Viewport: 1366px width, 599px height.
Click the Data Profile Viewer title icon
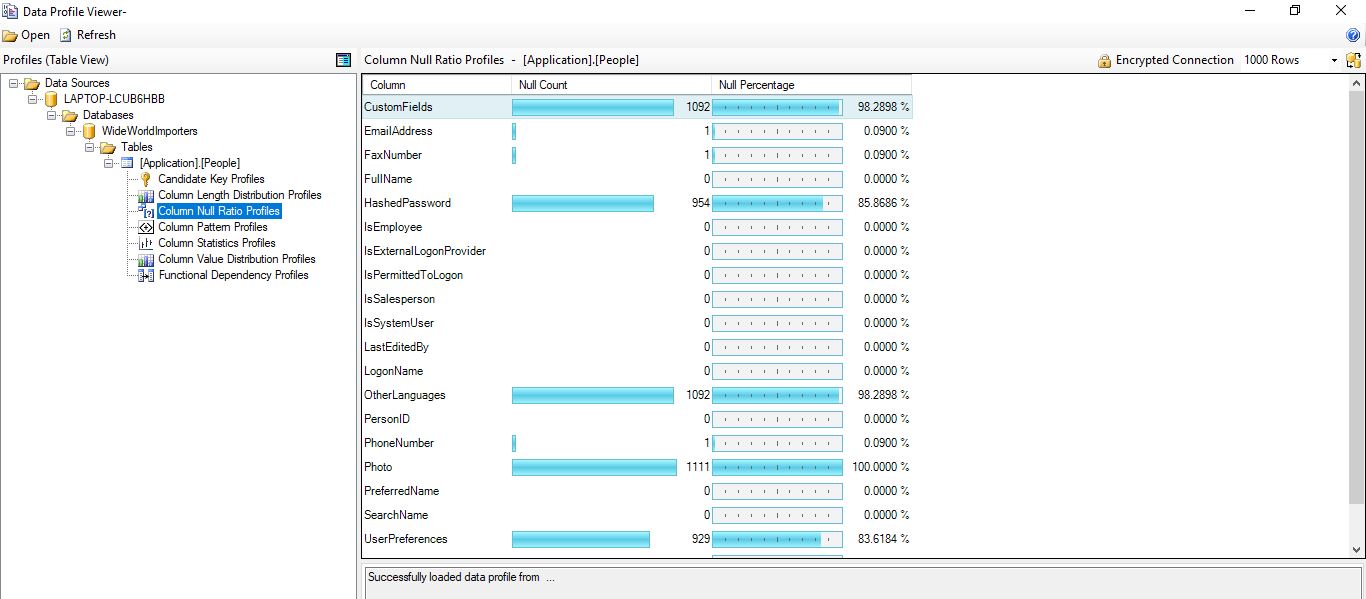click(11, 11)
